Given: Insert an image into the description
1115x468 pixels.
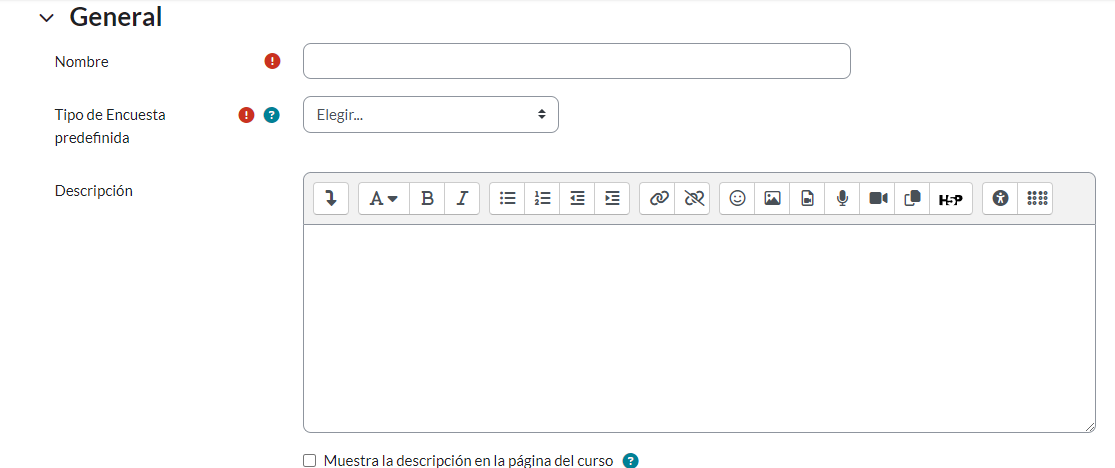Looking at the screenshot, I should coord(772,198).
